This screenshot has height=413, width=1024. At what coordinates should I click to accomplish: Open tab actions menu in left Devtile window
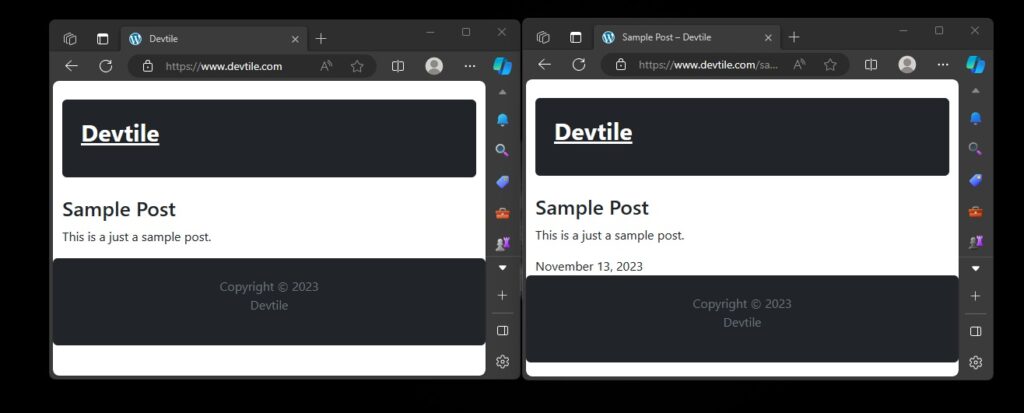click(x=103, y=39)
